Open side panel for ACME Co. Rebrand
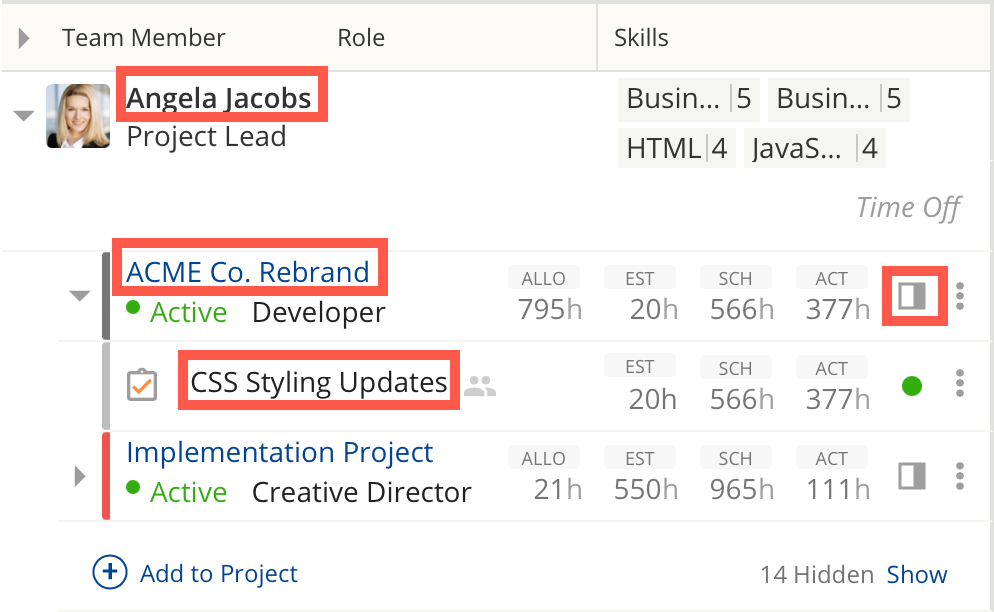 (x=911, y=295)
